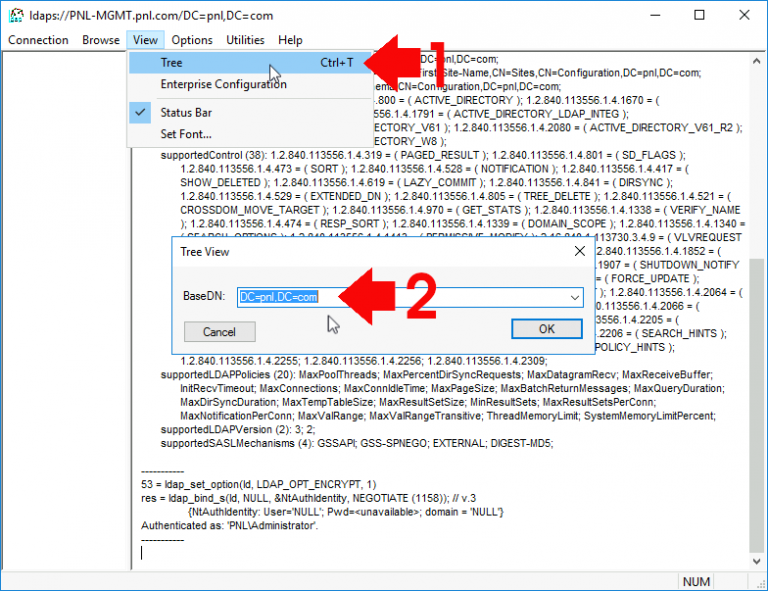Click the LDP application icon in title bar

click(x=15, y=16)
